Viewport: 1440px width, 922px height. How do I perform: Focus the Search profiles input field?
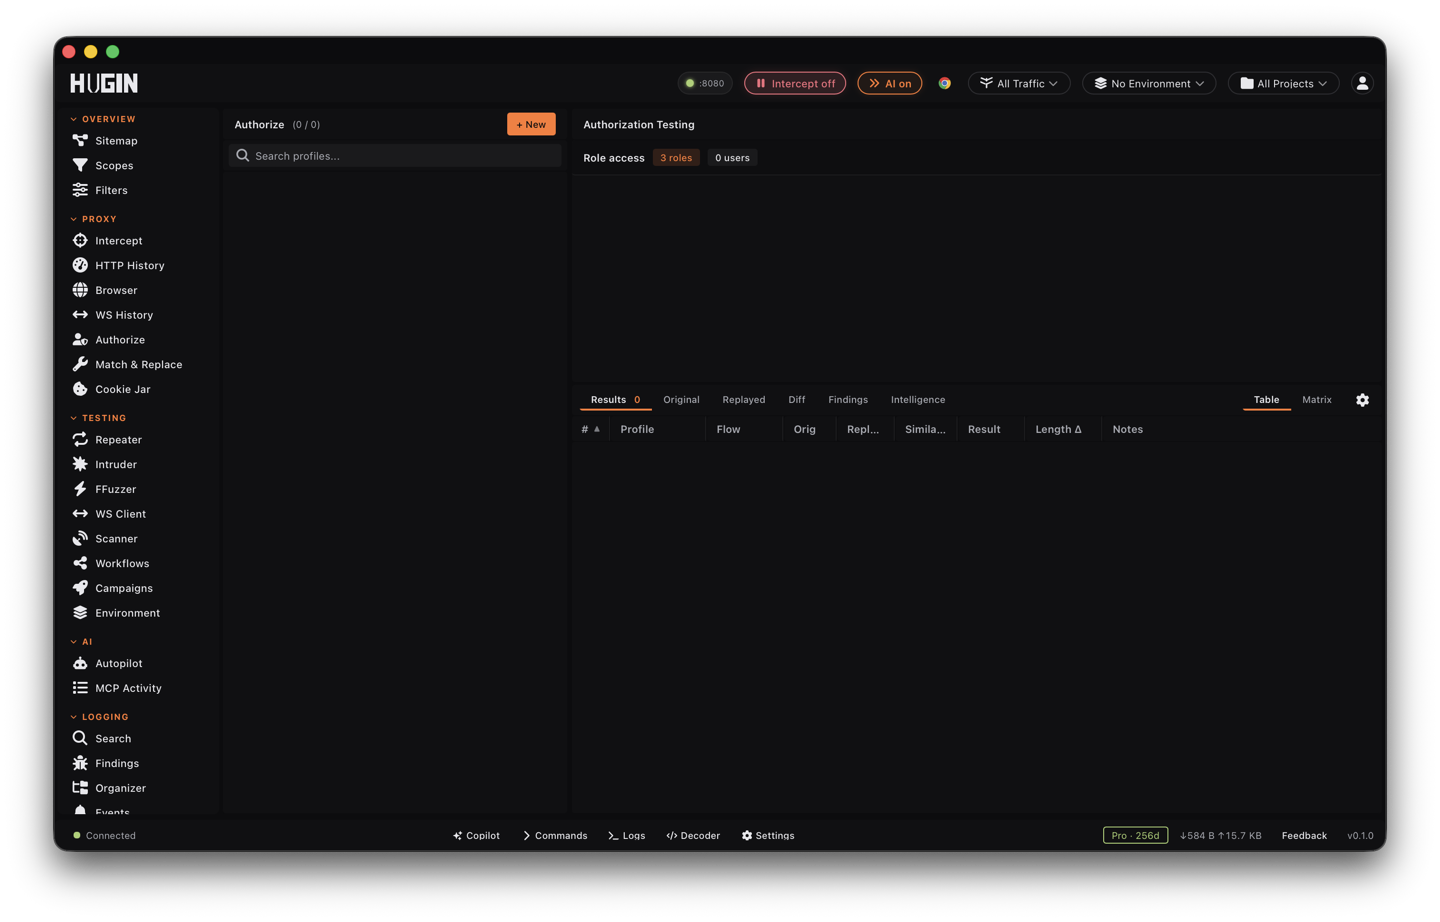pos(395,156)
